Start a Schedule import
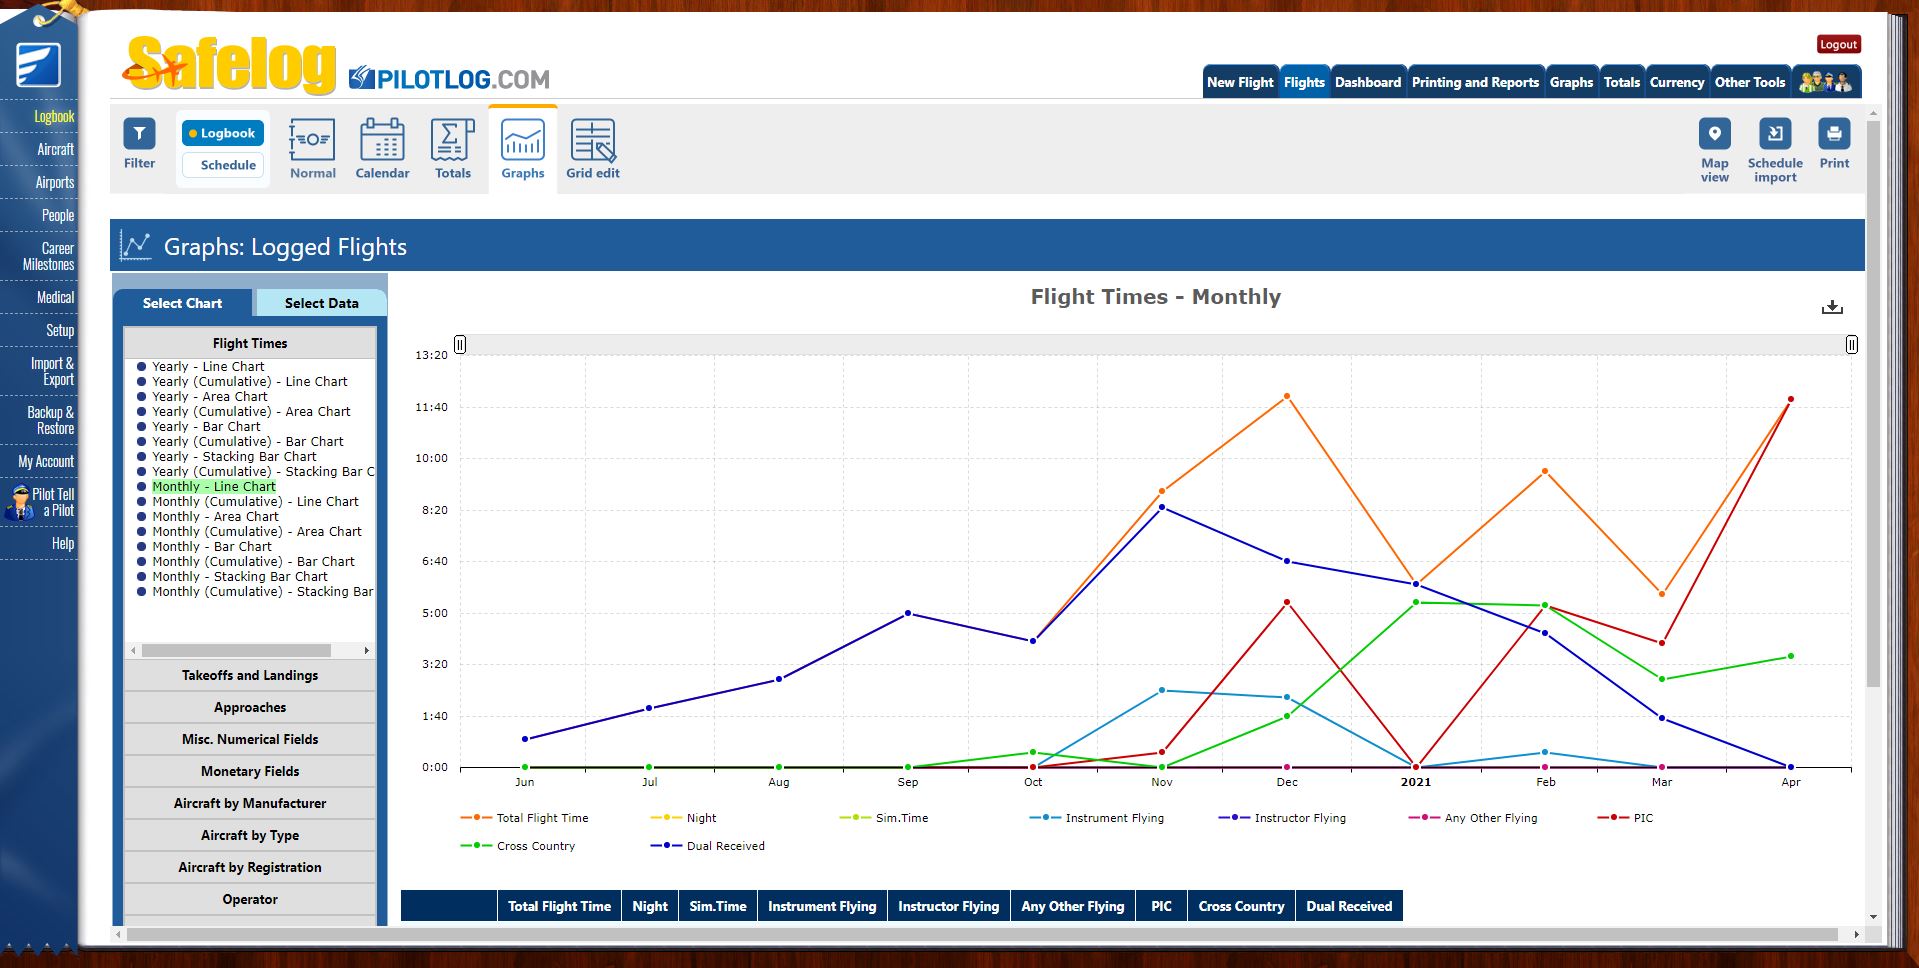The width and height of the screenshot is (1919, 968). tap(1774, 146)
